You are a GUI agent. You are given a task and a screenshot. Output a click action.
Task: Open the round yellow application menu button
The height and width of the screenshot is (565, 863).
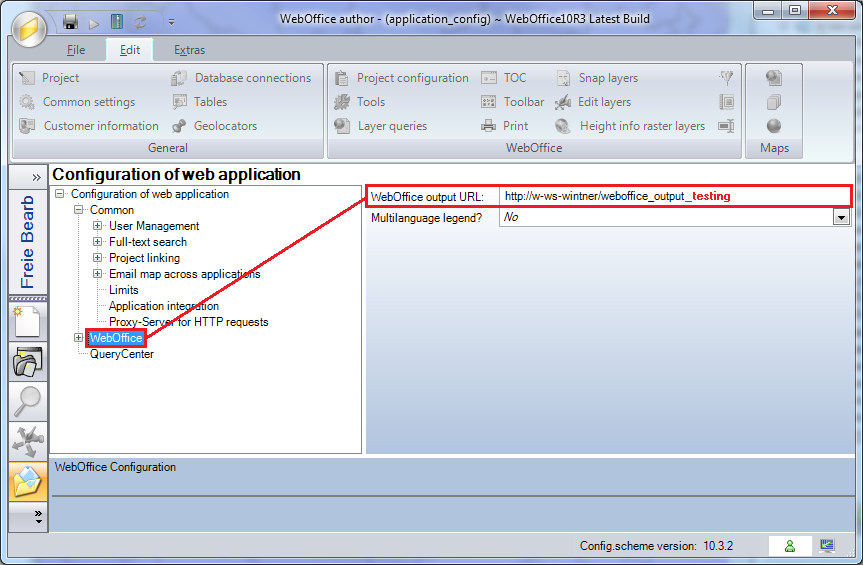click(29, 29)
